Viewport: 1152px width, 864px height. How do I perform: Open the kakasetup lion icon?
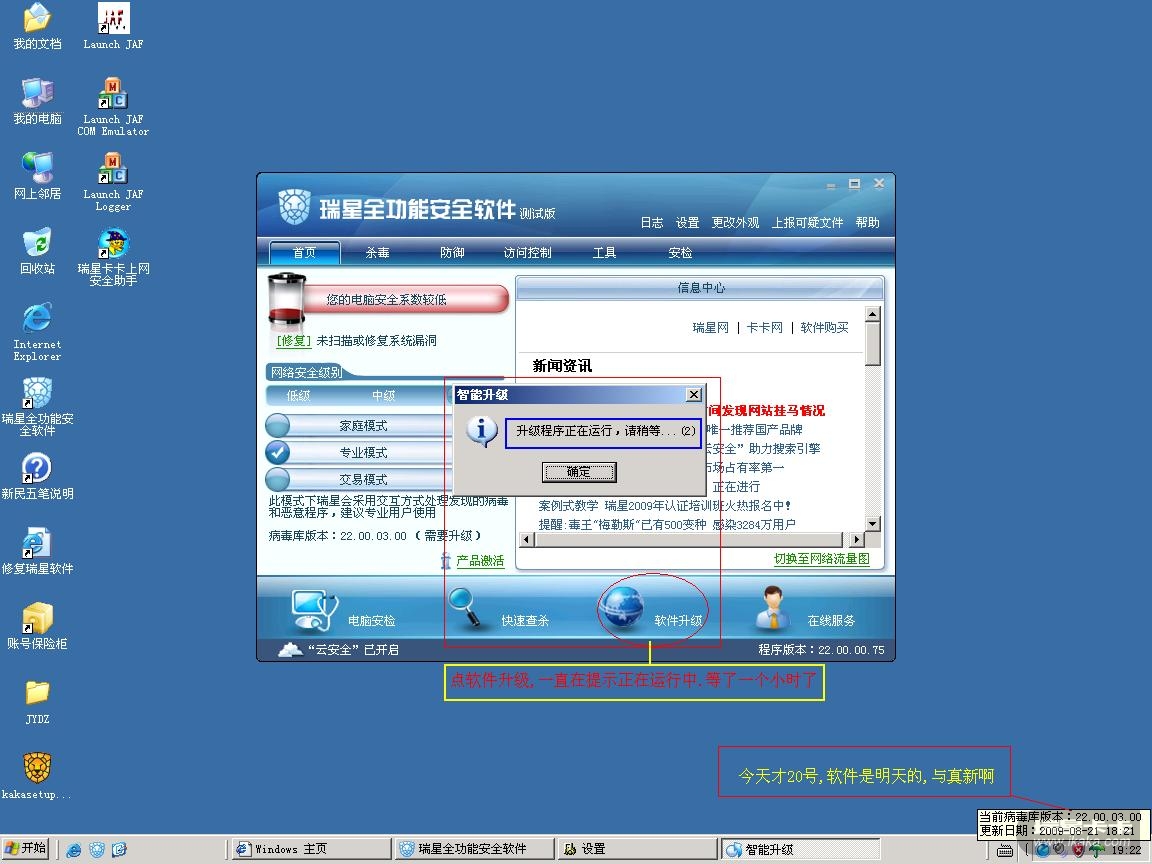coord(37,776)
